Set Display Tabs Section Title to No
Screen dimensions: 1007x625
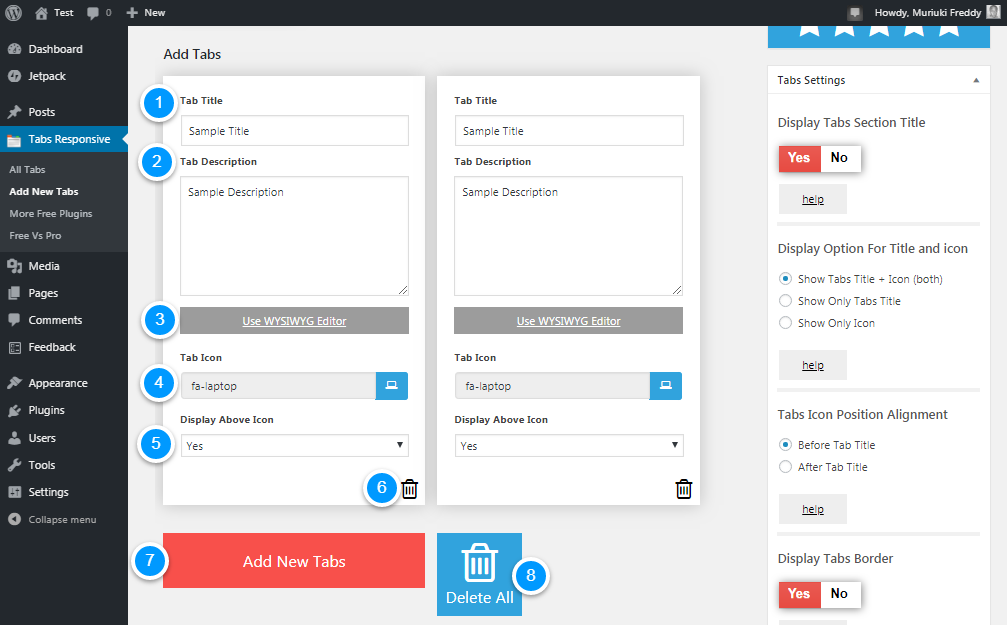click(x=839, y=158)
